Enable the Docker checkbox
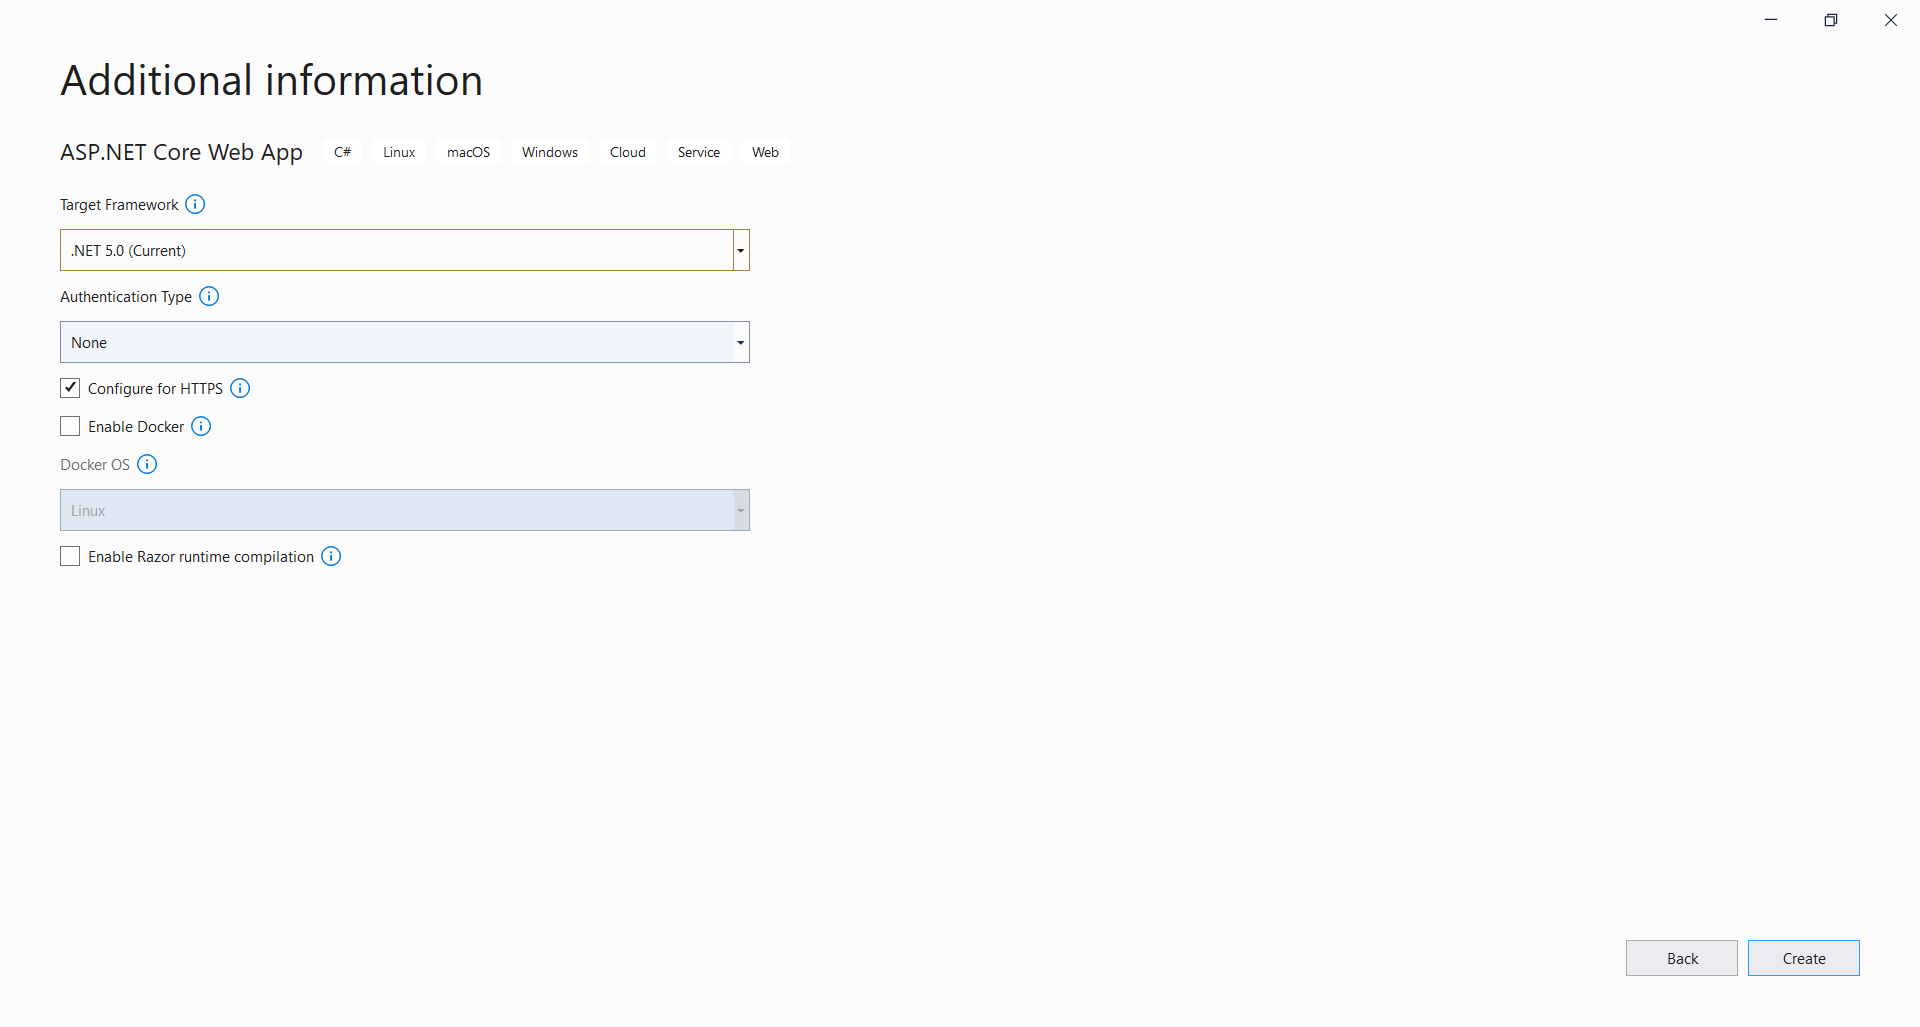The height and width of the screenshot is (1027, 1920). pyautogui.click(x=69, y=426)
